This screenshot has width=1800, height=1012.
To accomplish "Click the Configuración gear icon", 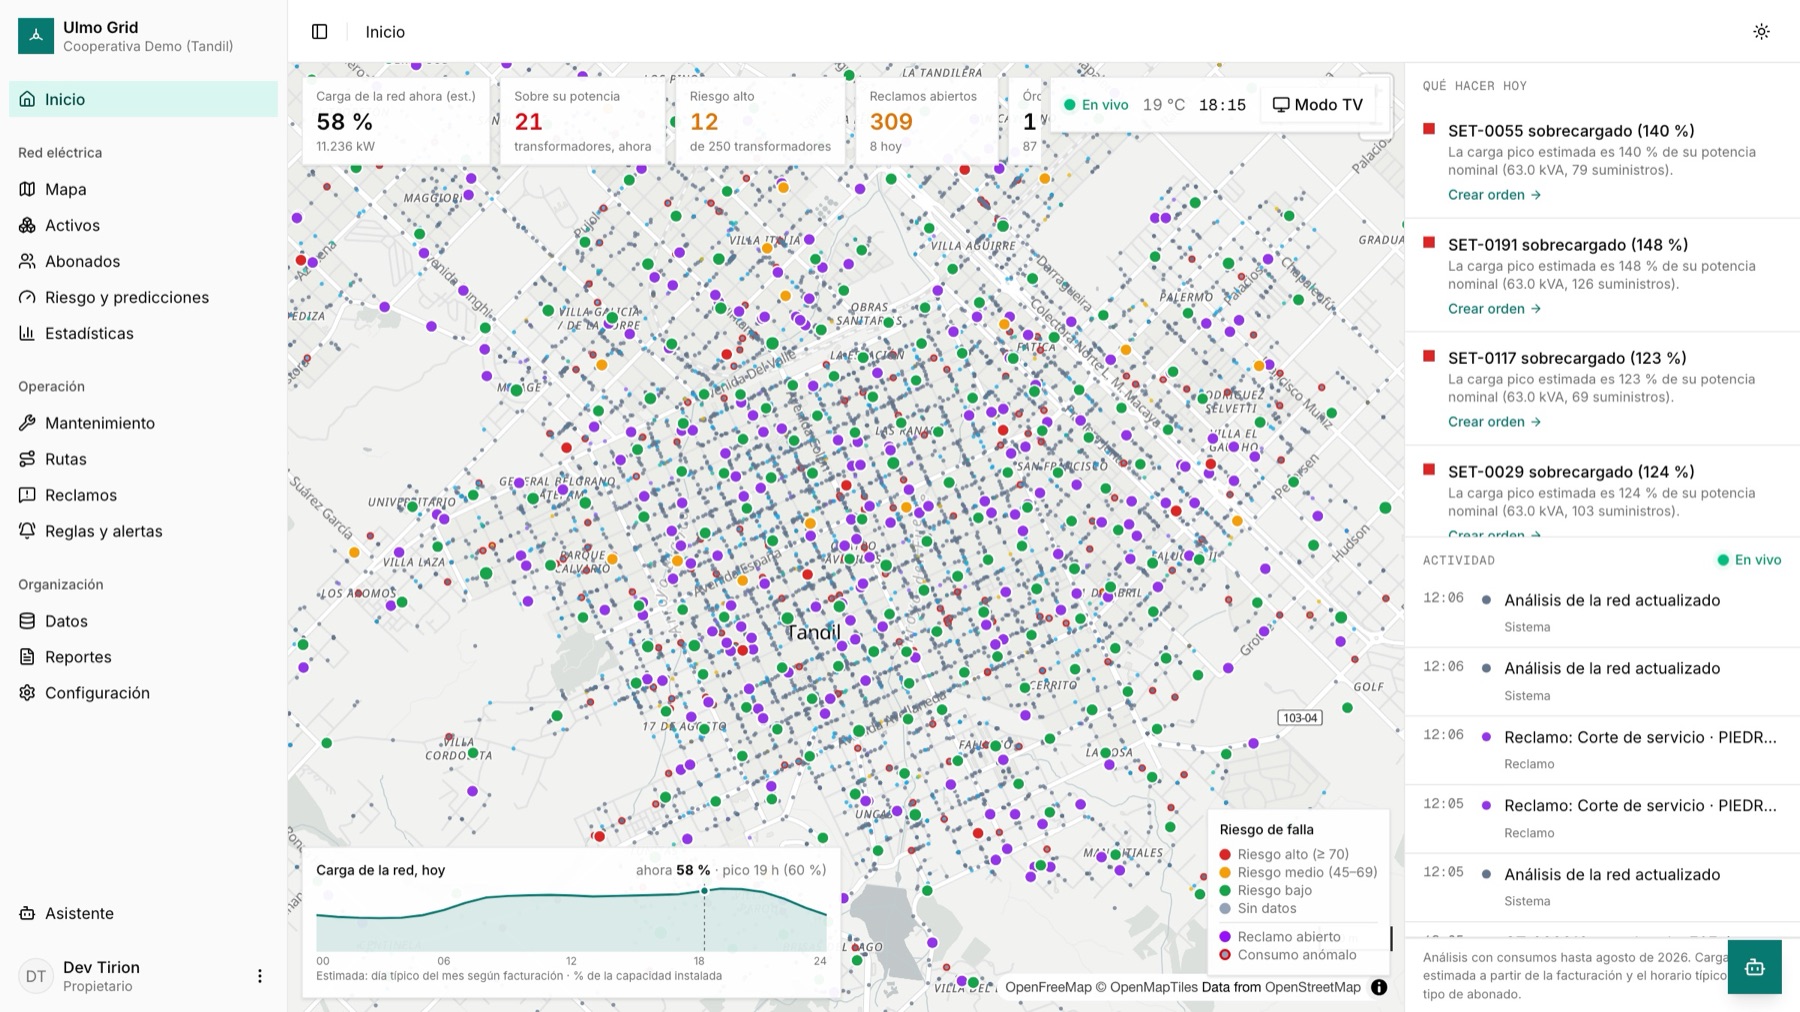I will (x=27, y=693).
